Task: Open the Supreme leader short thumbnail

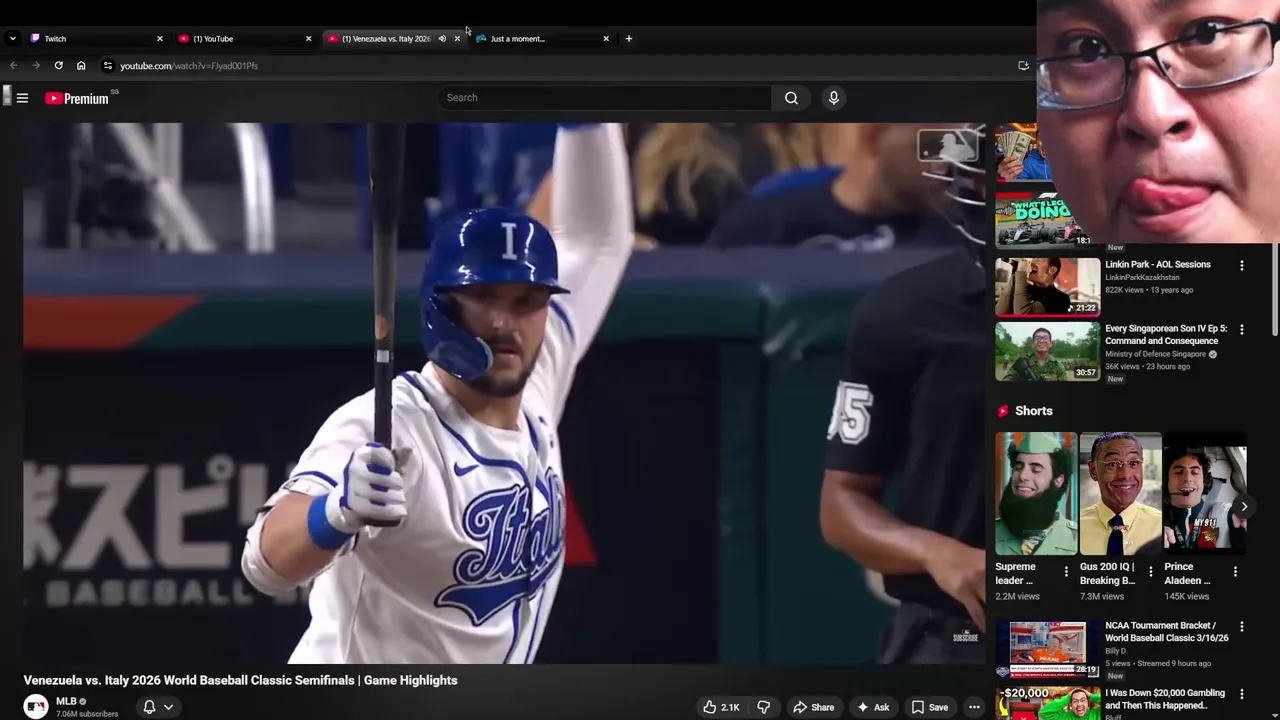Action: [1036, 493]
